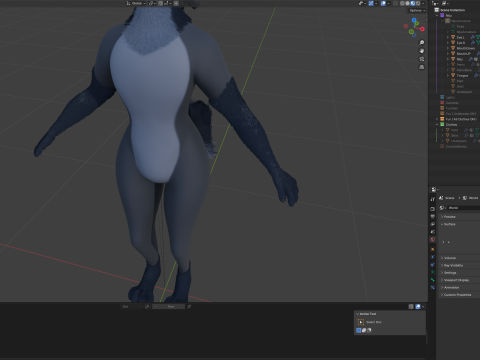Open the Global transform orientation dropdown
Screen dimensions: 480x360
pos(136,3)
